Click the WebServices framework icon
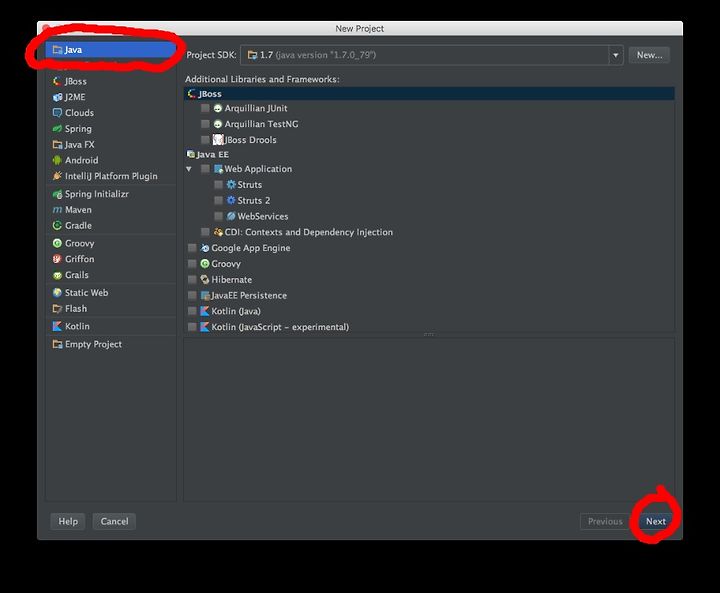 coord(231,216)
